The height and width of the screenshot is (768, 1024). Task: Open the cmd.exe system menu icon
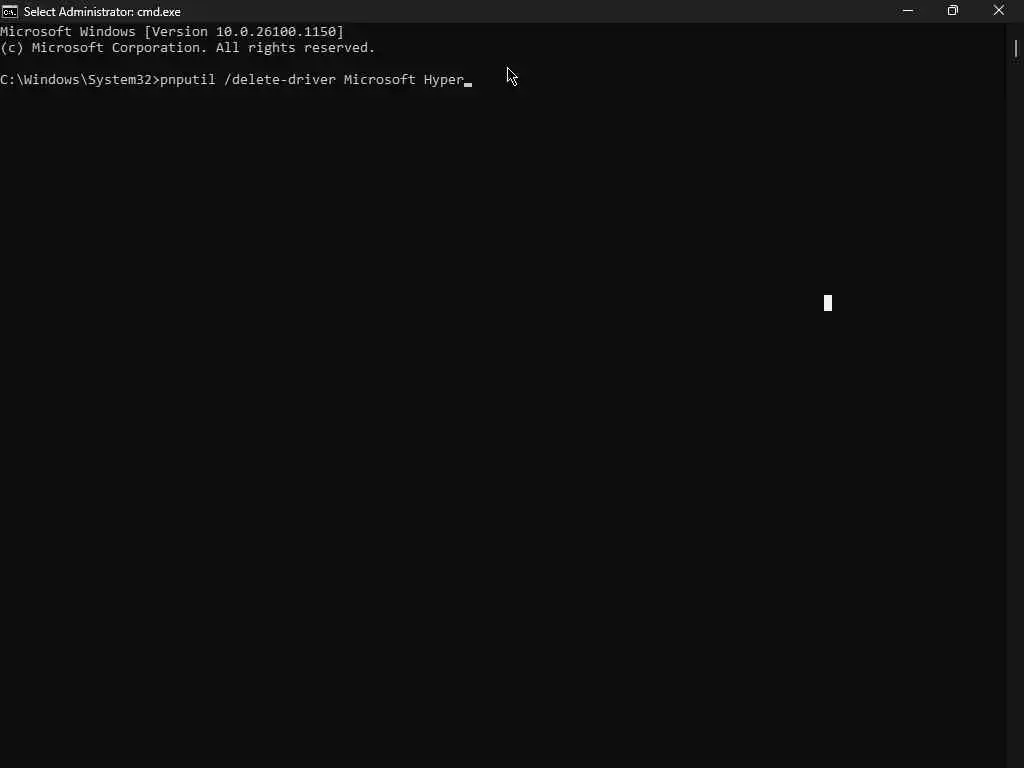(9, 11)
